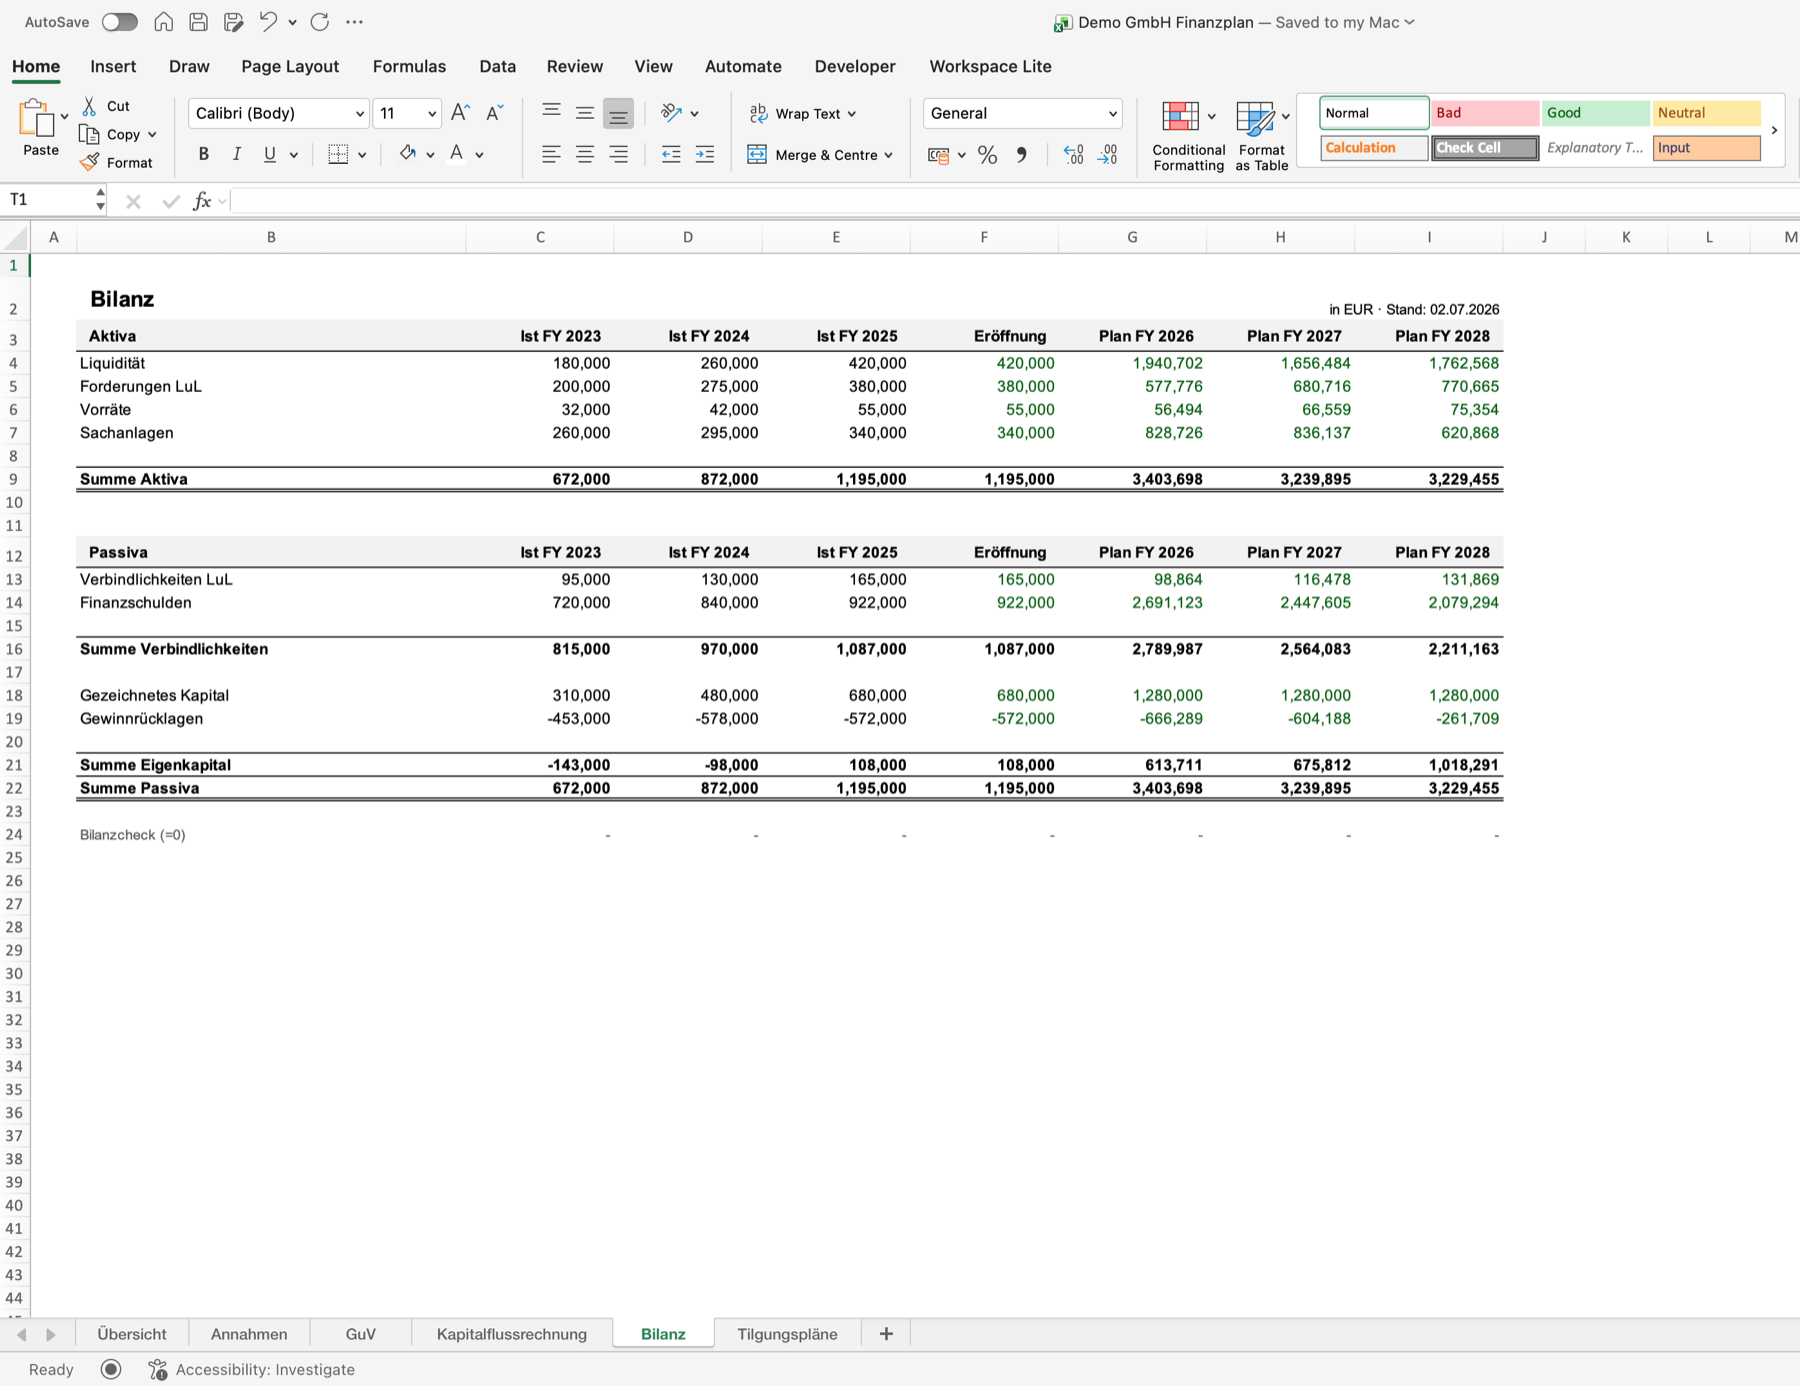Add a new sheet with plus button
This screenshot has width=1800, height=1386.
(x=886, y=1334)
